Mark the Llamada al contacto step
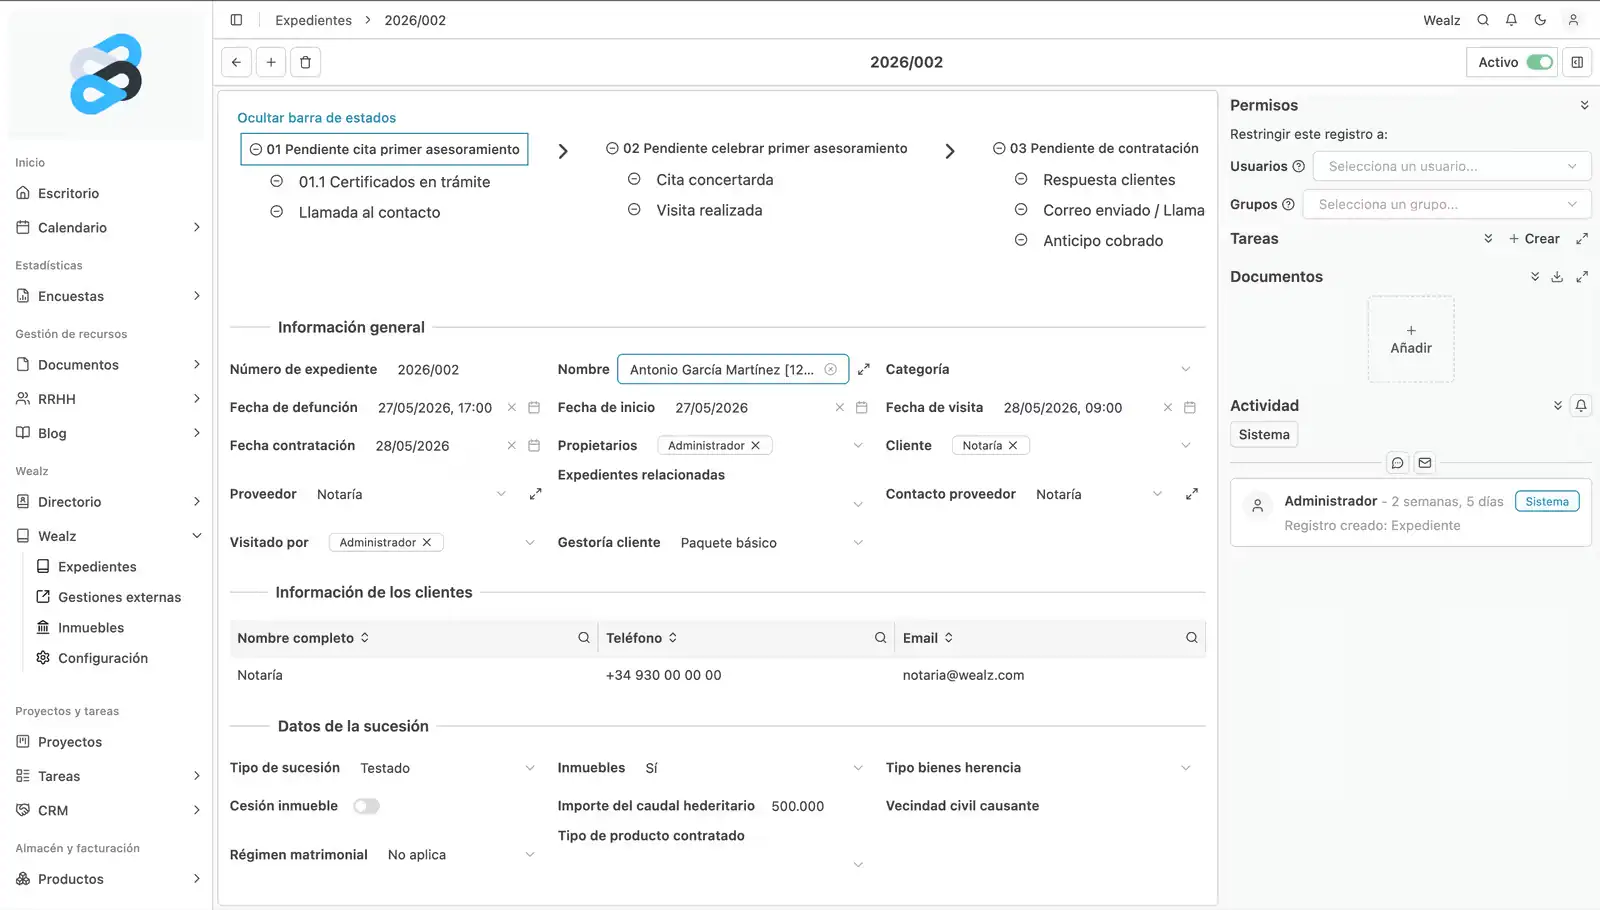 [x=277, y=212]
